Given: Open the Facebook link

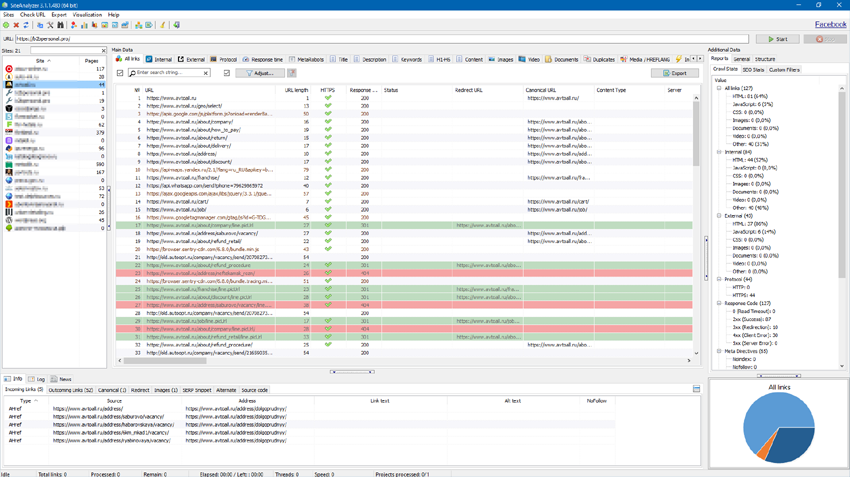Looking at the screenshot, I should (x=830, y=24).
